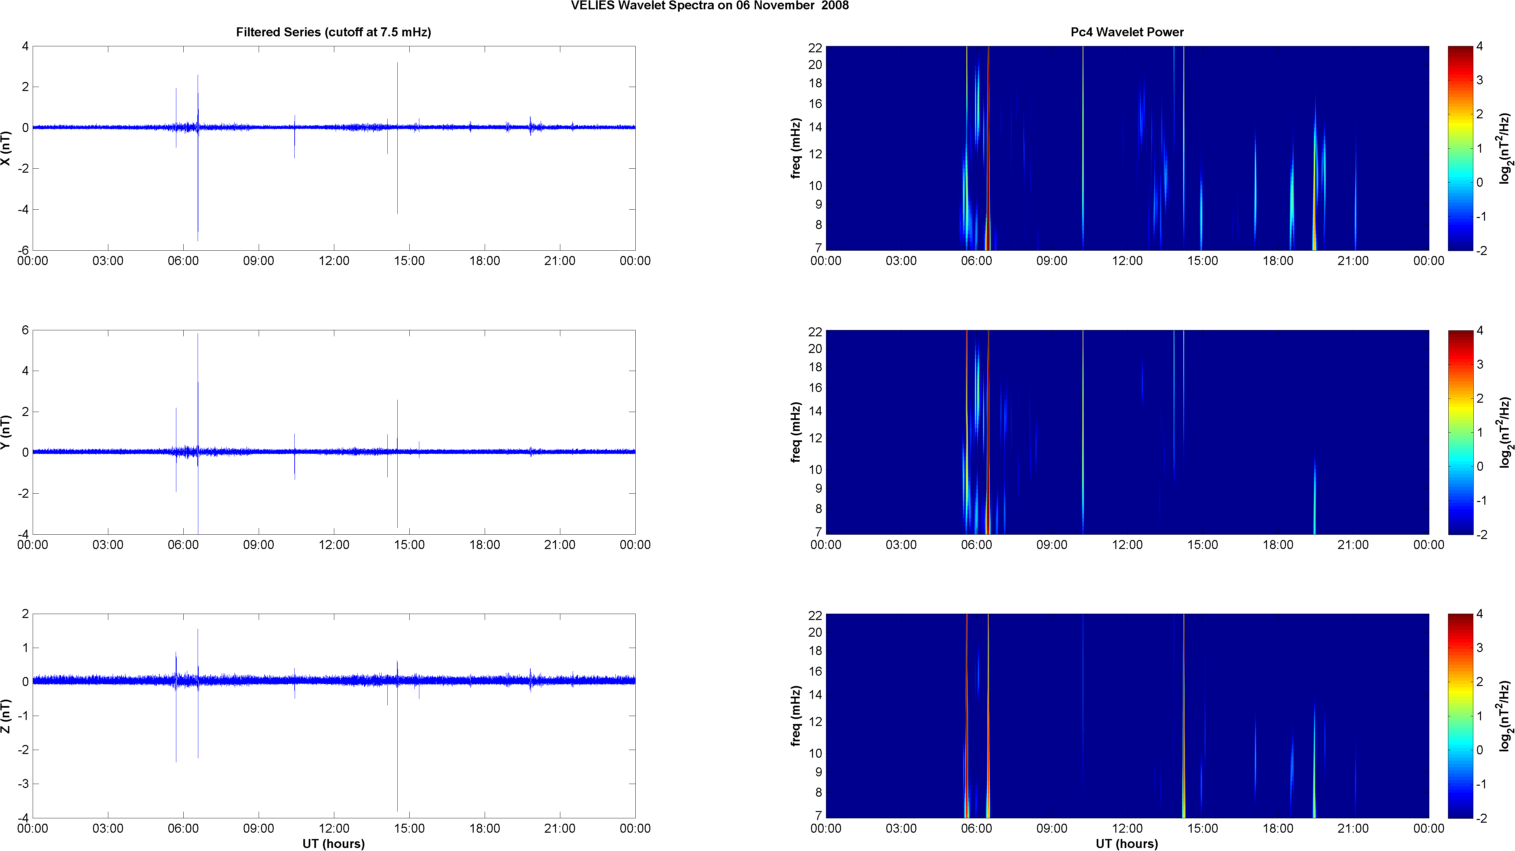The width and height of the screenshot is (1515, 851).
Task: Click the log2(nT²/Hz) label beside the middle color bar
Action: point(1505,432)
